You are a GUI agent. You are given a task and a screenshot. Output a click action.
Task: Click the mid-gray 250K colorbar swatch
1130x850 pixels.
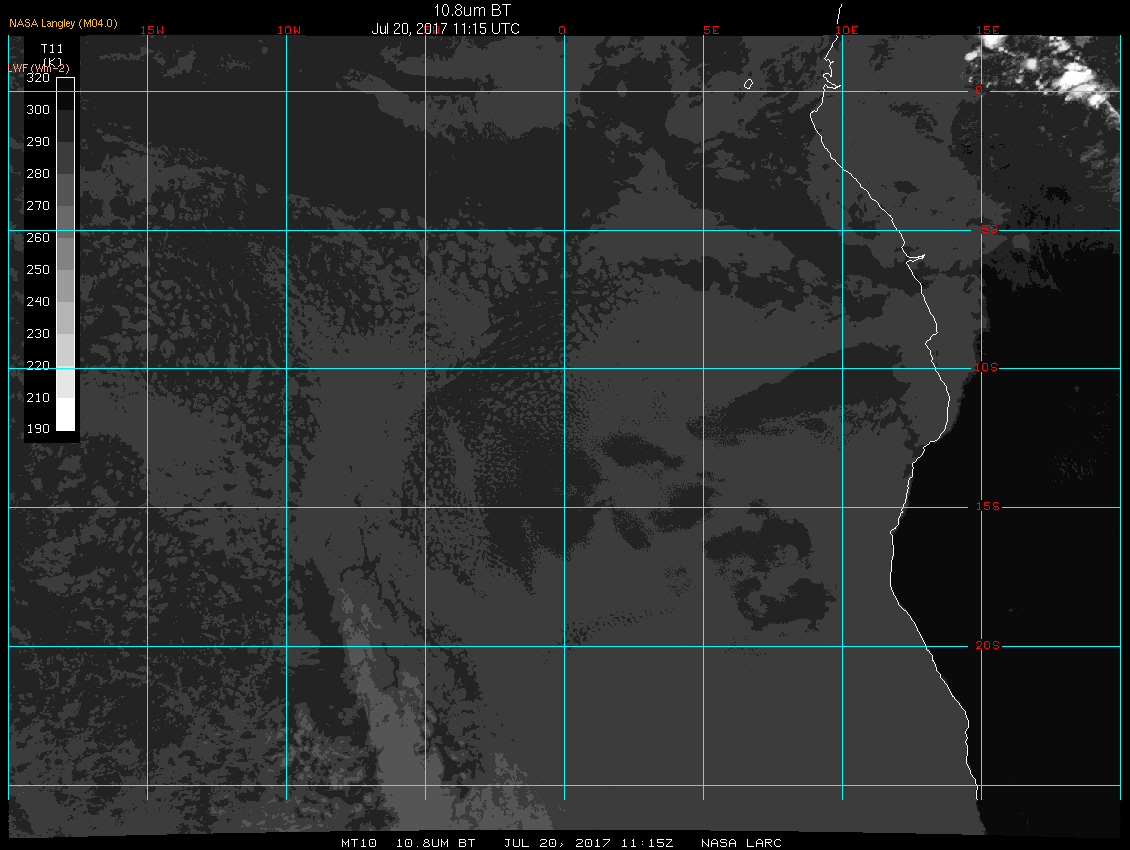tap(66, 285)
